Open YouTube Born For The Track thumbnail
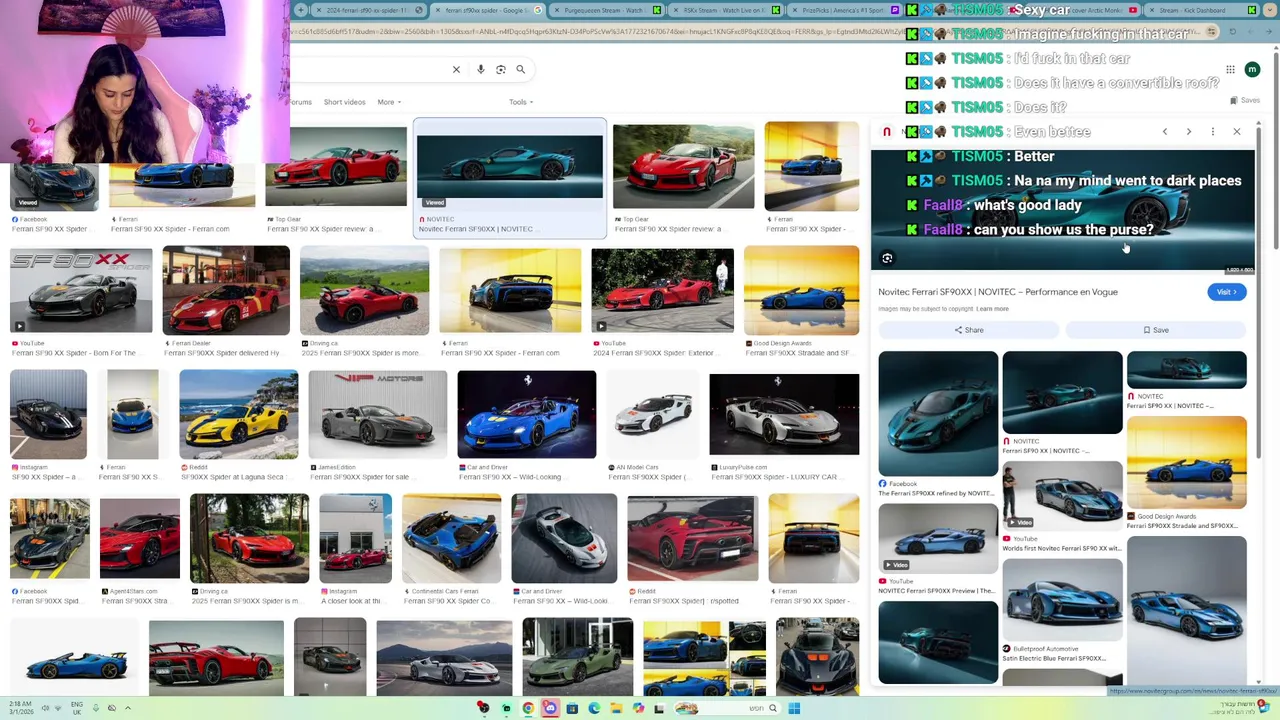The image size is (1280, 720). pyautogui.click(x=81, y=291)
